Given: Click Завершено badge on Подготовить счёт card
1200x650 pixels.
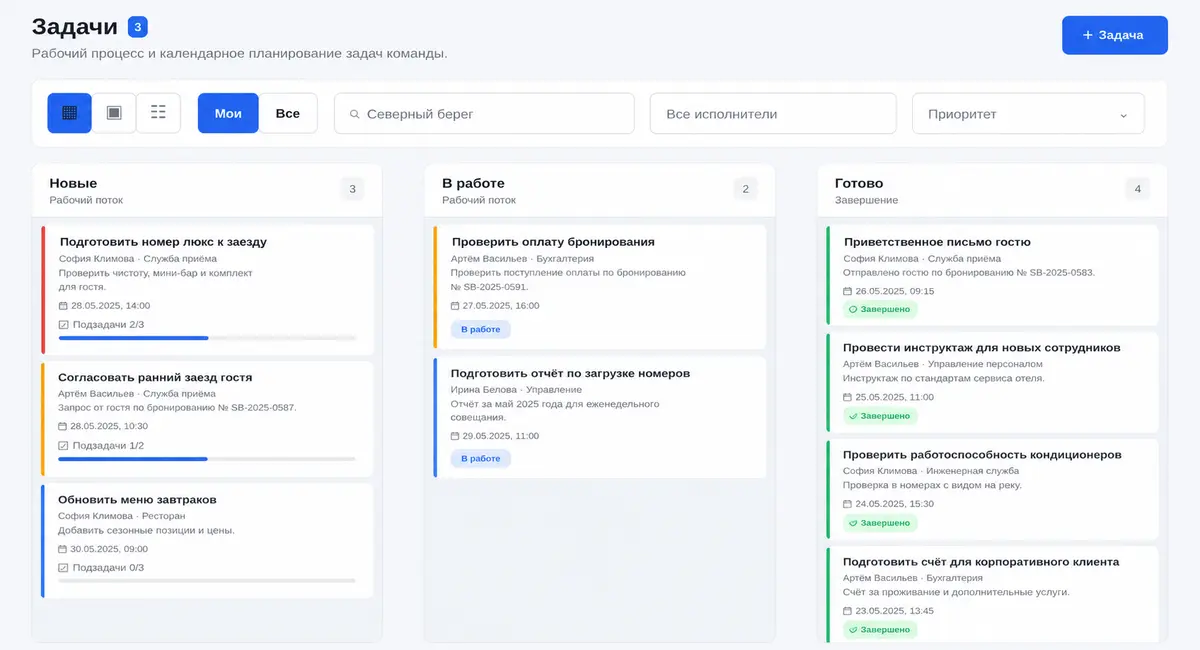Looking at the screenshot, I should (x=880, y=630).
